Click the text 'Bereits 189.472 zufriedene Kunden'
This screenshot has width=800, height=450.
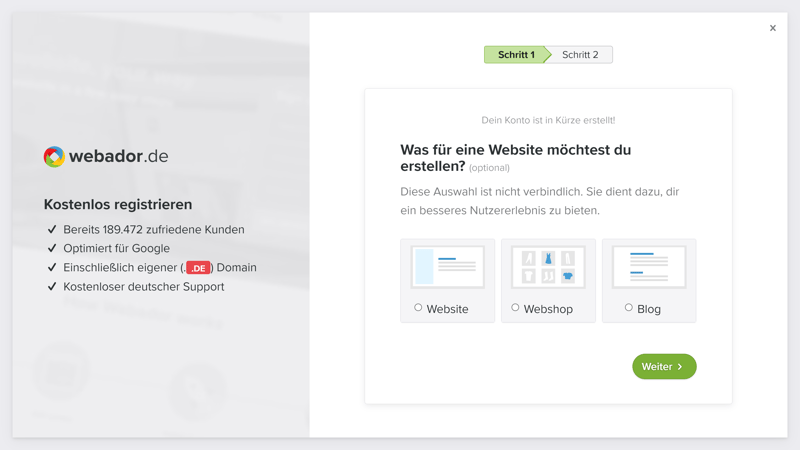154,230
